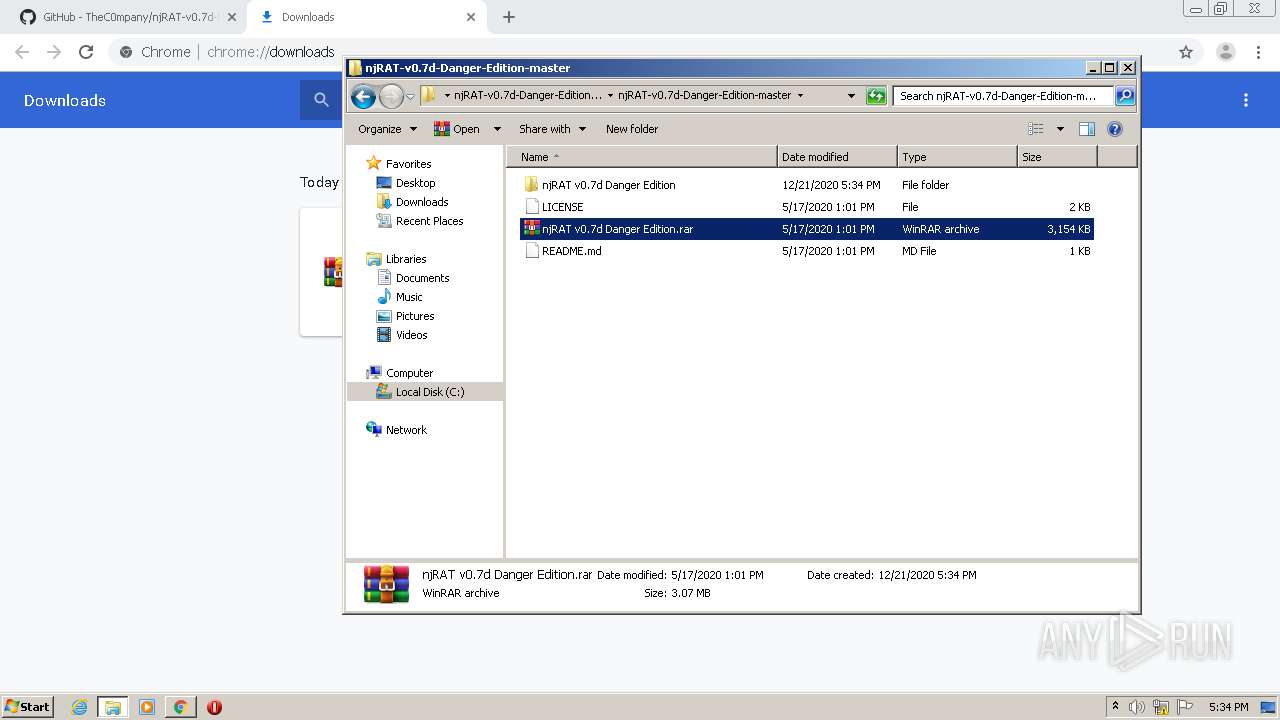Close the GitHub Chrome tab

tap(232, 17)
